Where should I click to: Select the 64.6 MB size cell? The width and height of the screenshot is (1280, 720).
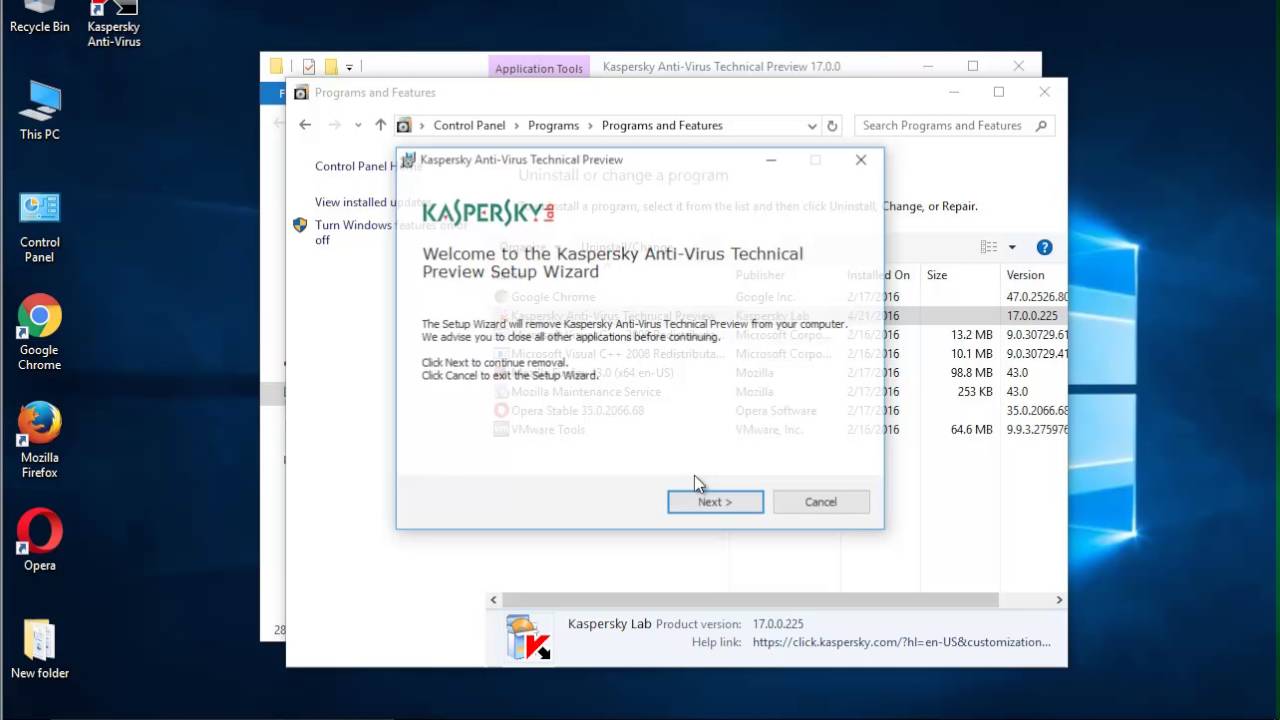[x=972, y=430]
